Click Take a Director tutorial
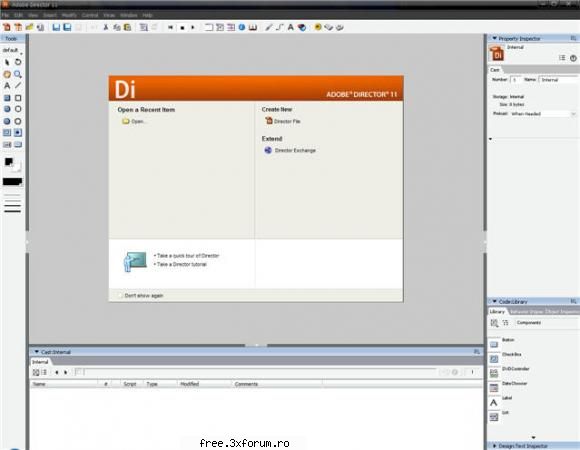Image resolution: width=580 pixels, height=450 pixels. coord(182,264)
